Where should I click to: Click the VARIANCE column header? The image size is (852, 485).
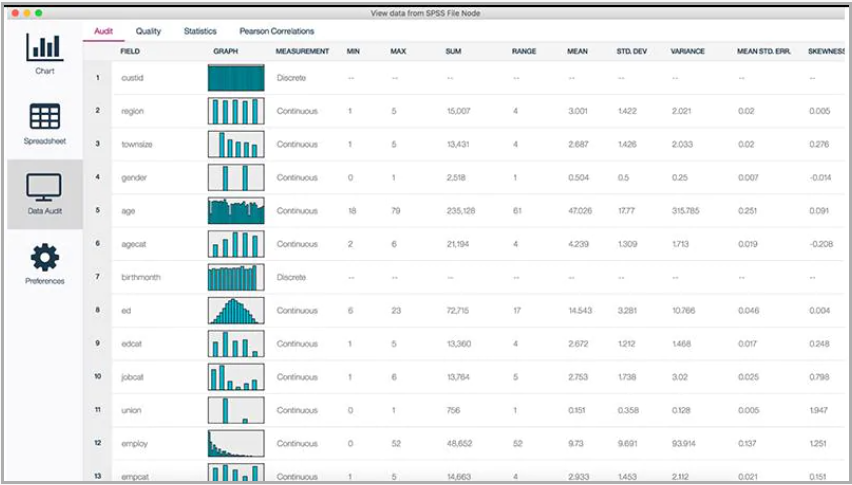(x=687, y=51)
